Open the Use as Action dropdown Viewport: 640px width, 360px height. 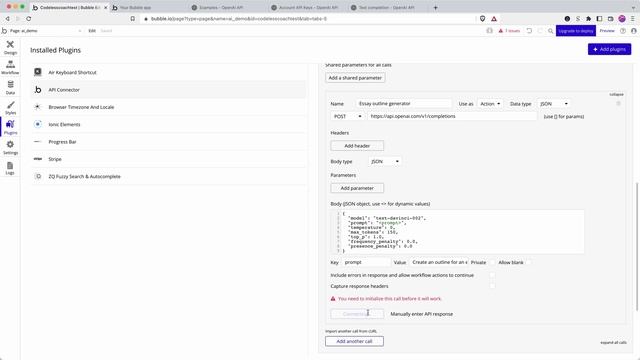tap(490, 104)
